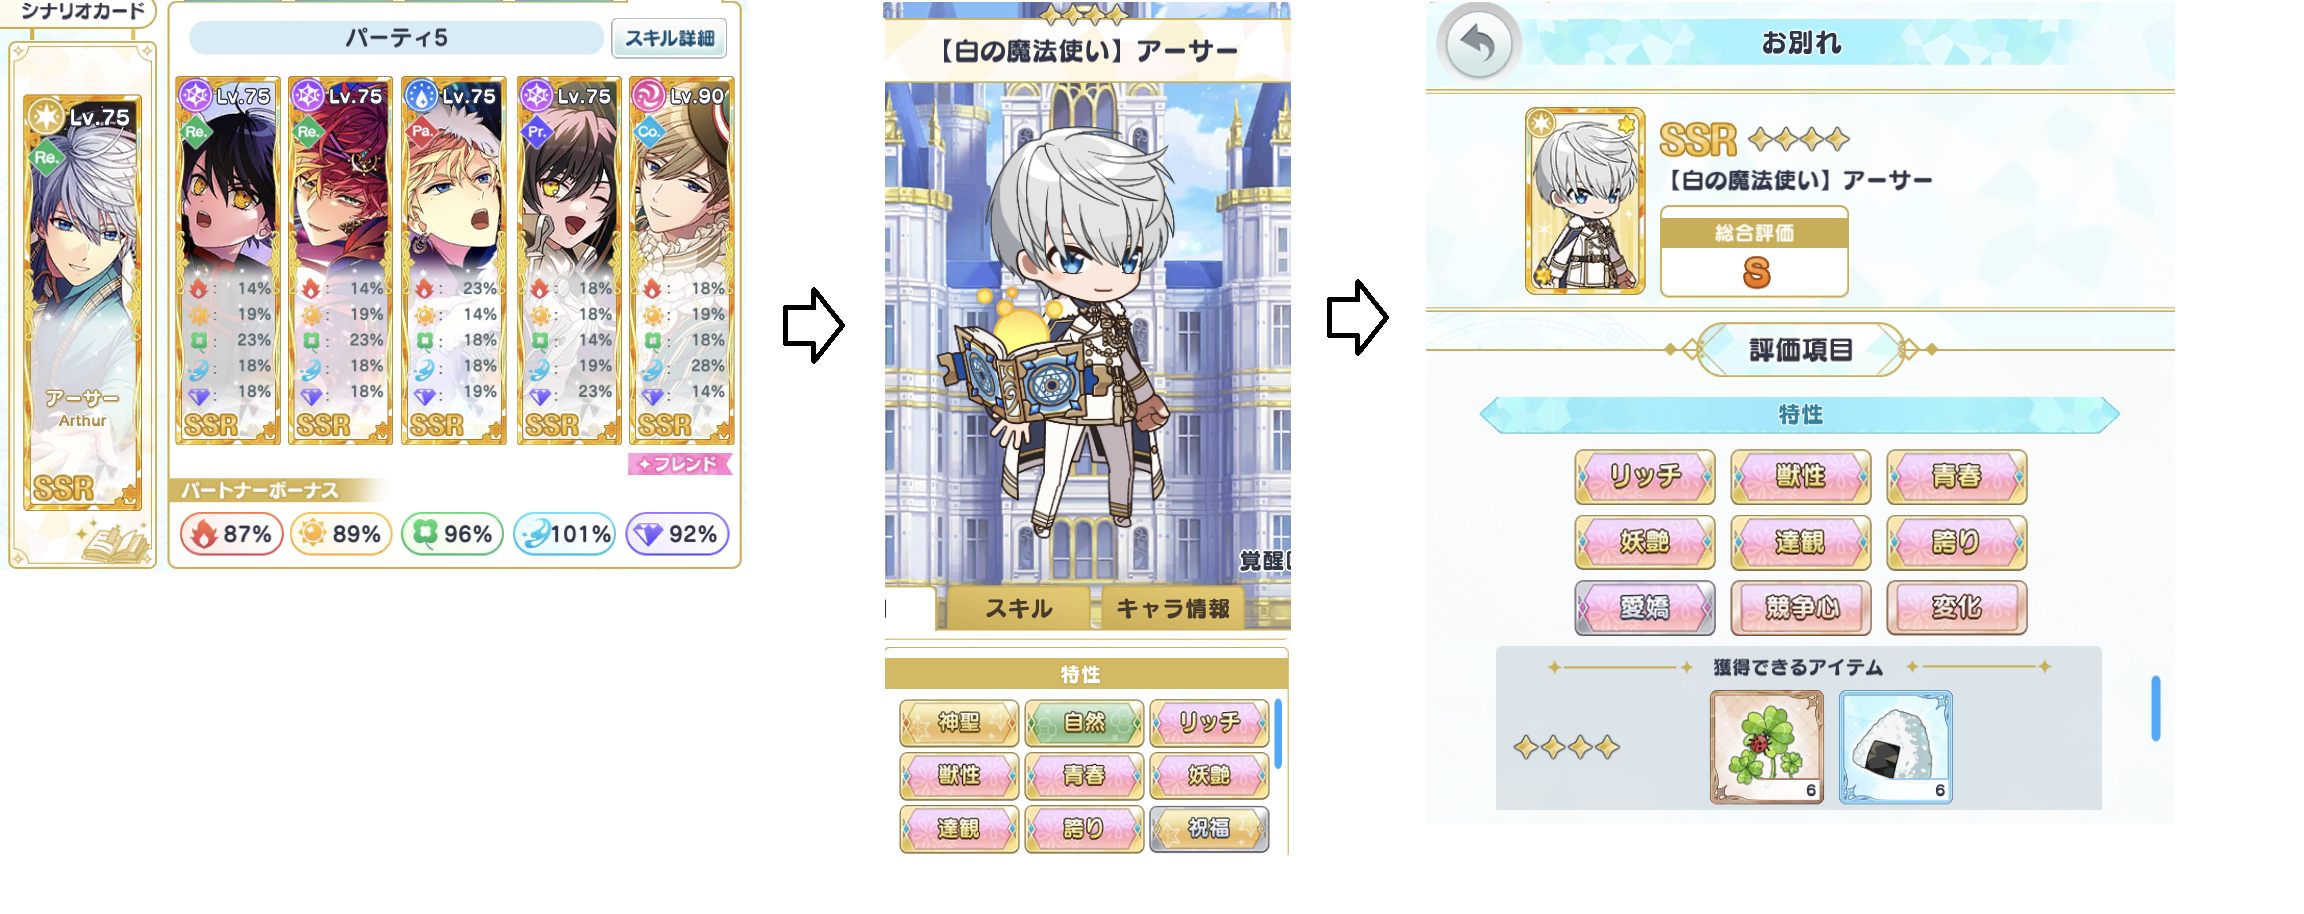Select the rice ball (onigiri) item icon
The width and height of the screenshot is (2304, 914).
1896,747
